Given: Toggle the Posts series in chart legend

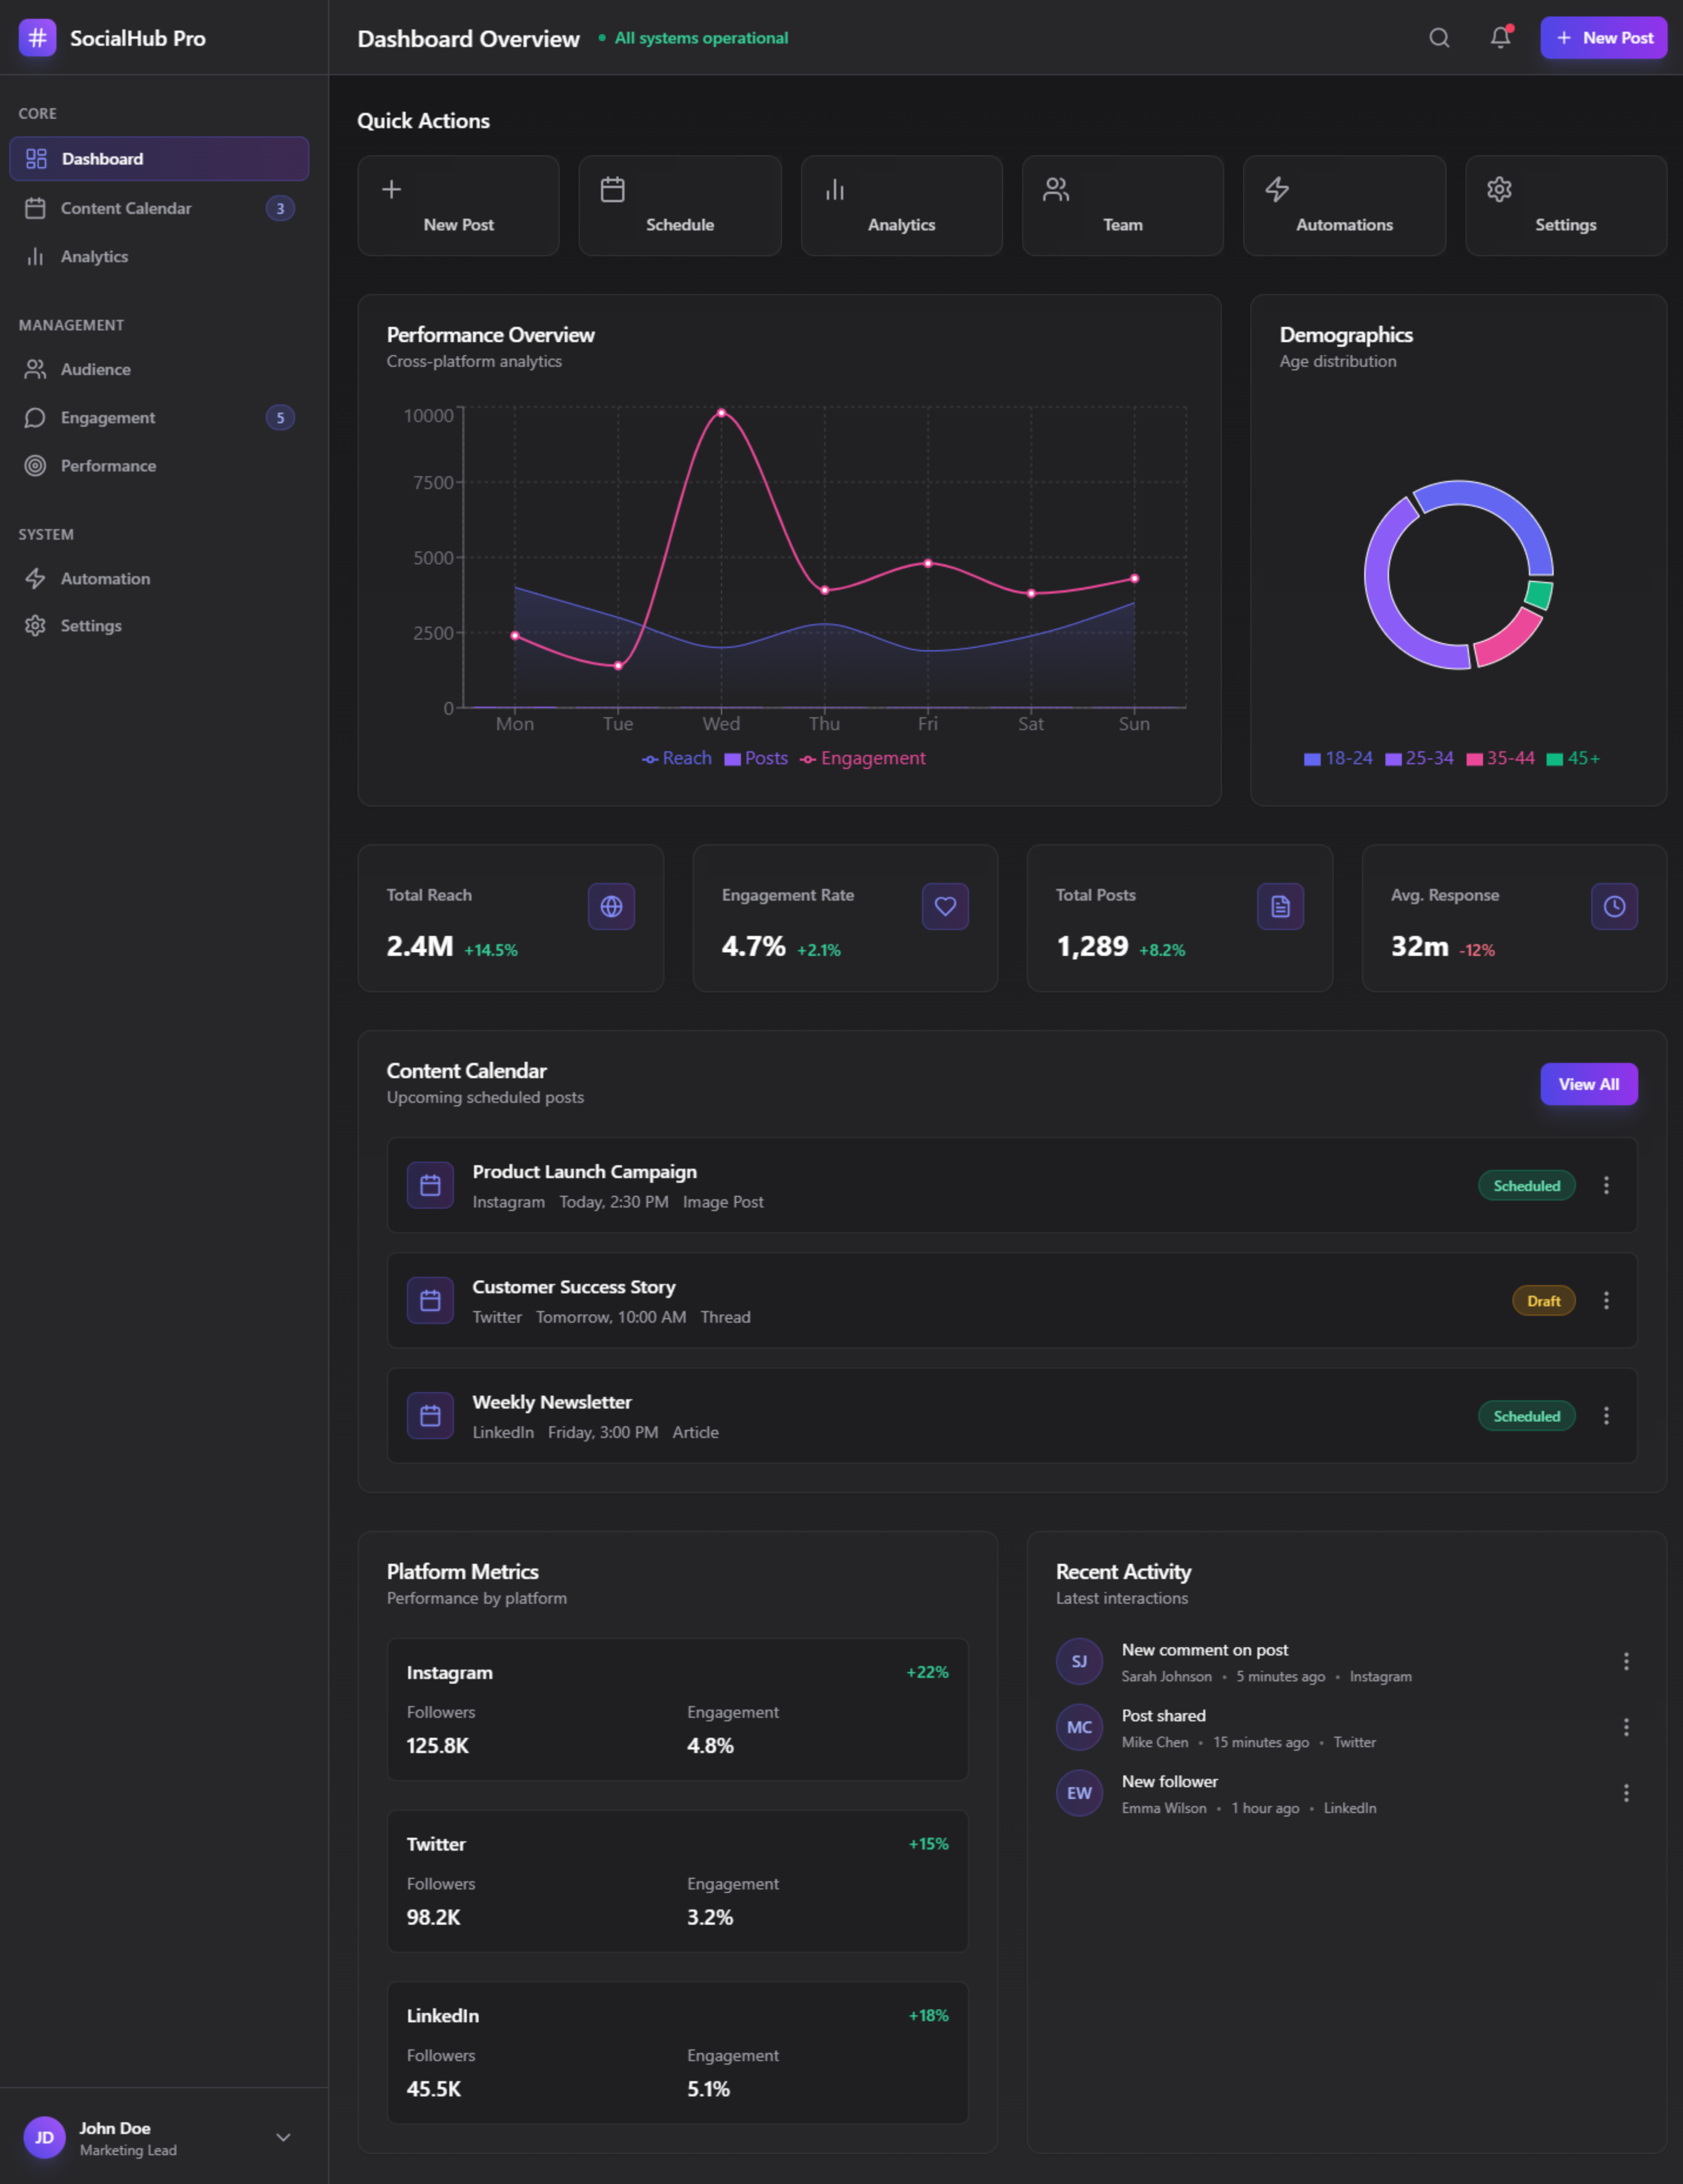Looking at the screenshot, I should coord(756,758).
